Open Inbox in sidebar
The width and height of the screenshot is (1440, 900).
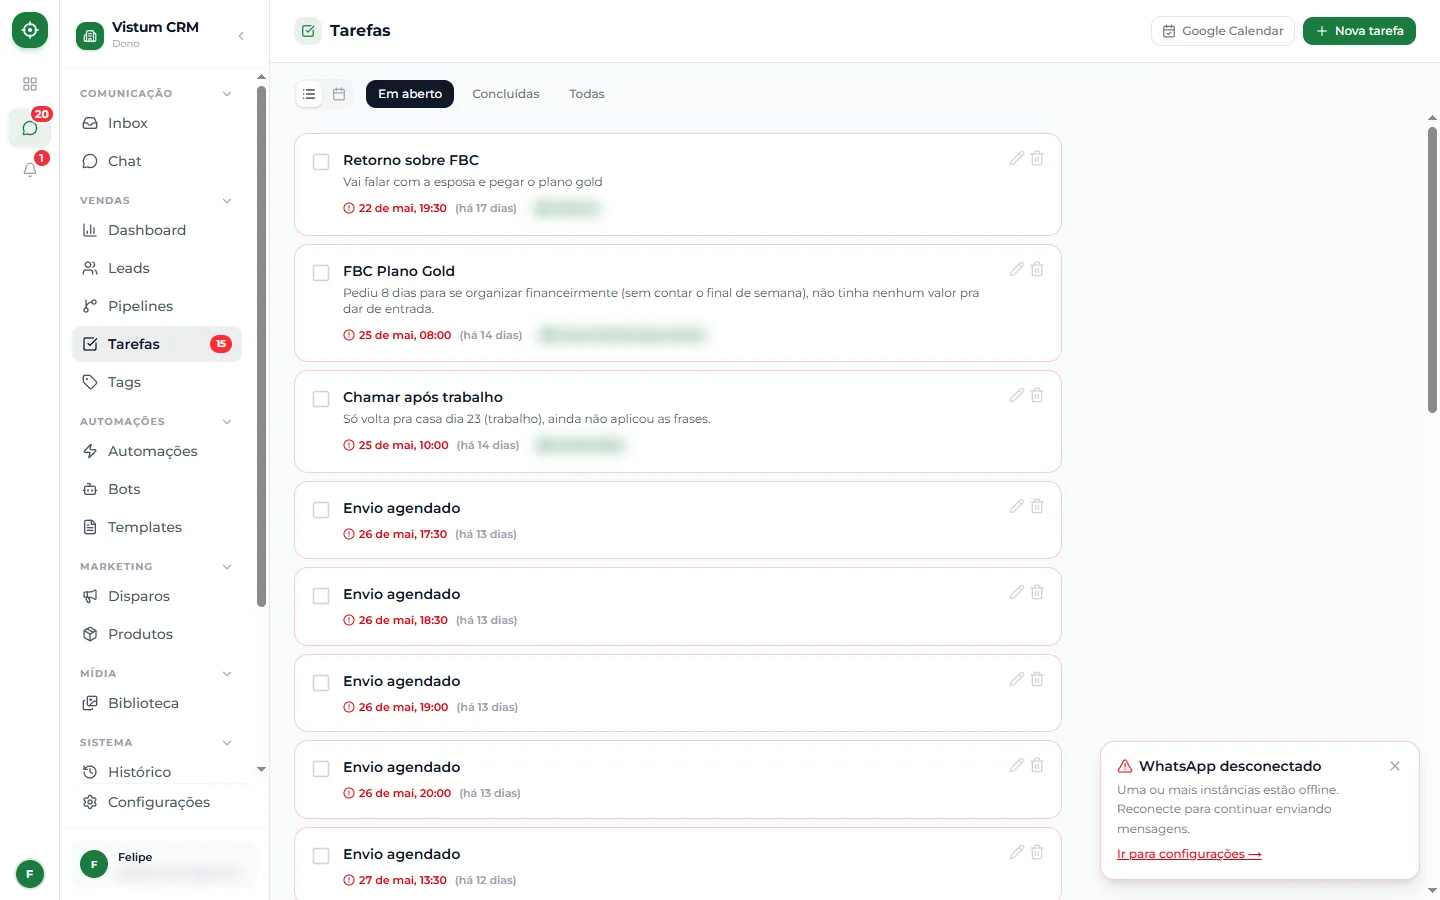[x=157, y=123]
